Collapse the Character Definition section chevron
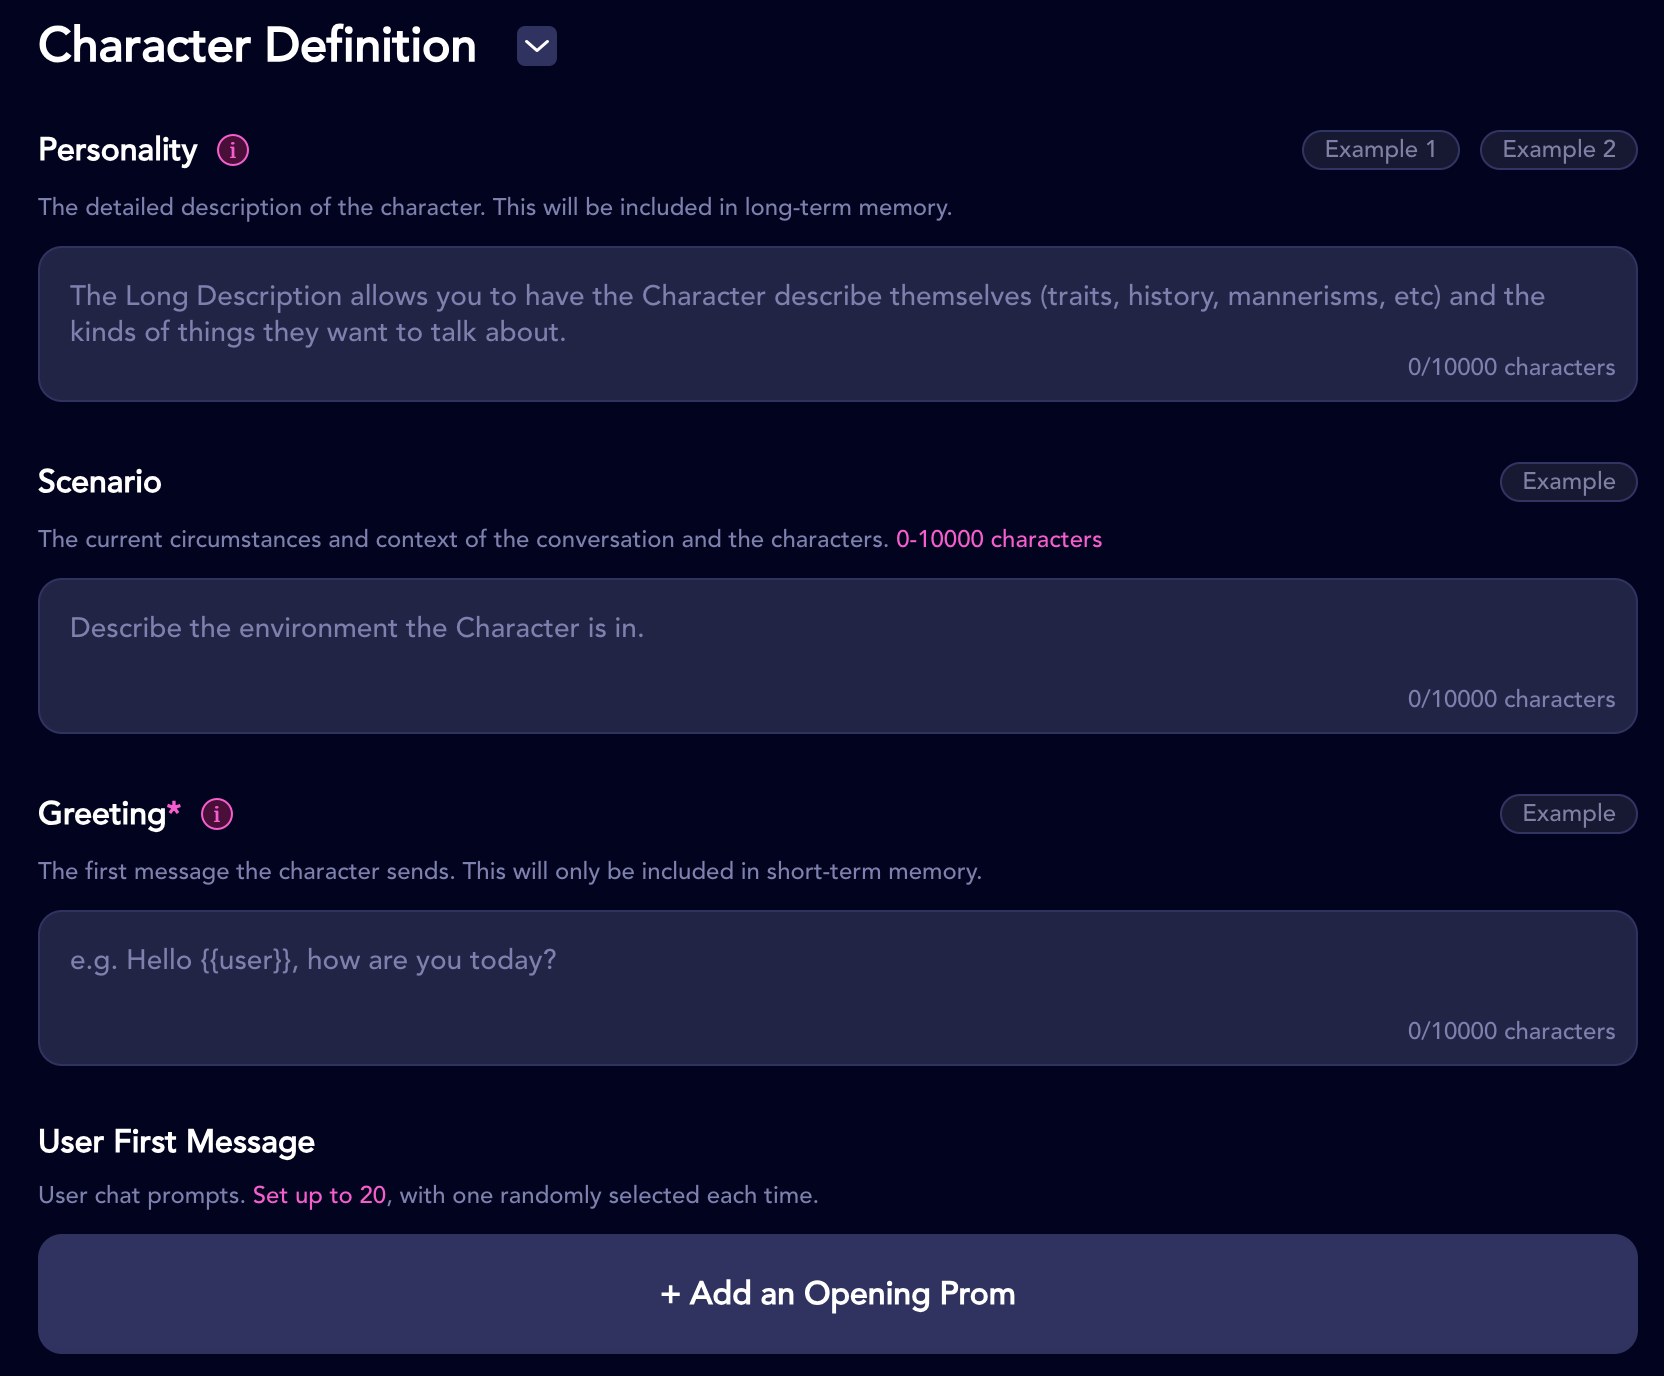This screenshot has width=1664, height=1376. coord(537,46)
